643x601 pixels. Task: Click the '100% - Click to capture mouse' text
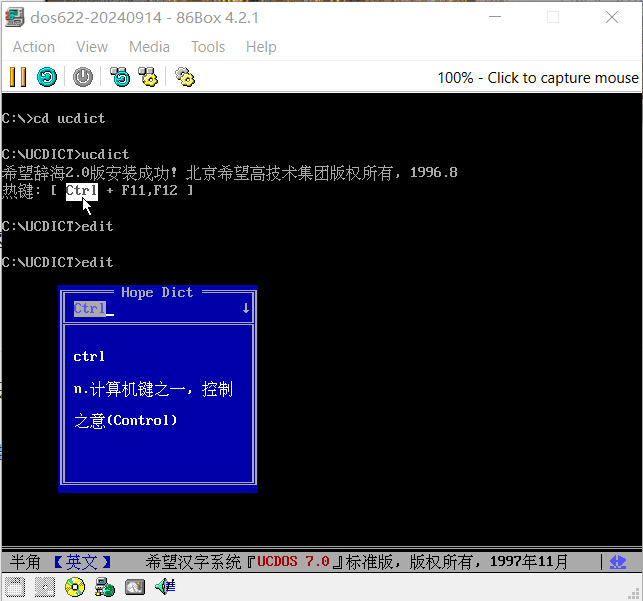tap(538, 77)
